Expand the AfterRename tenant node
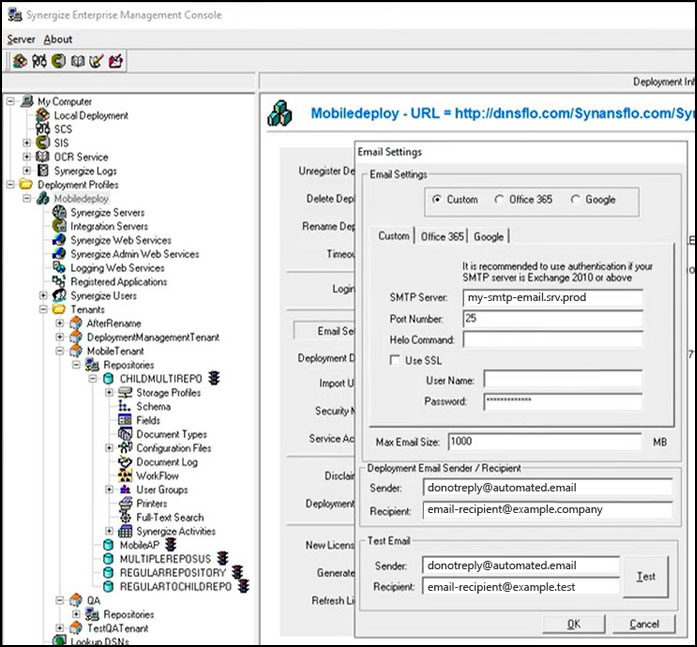697x647 pixels. (x=59, y=324)
